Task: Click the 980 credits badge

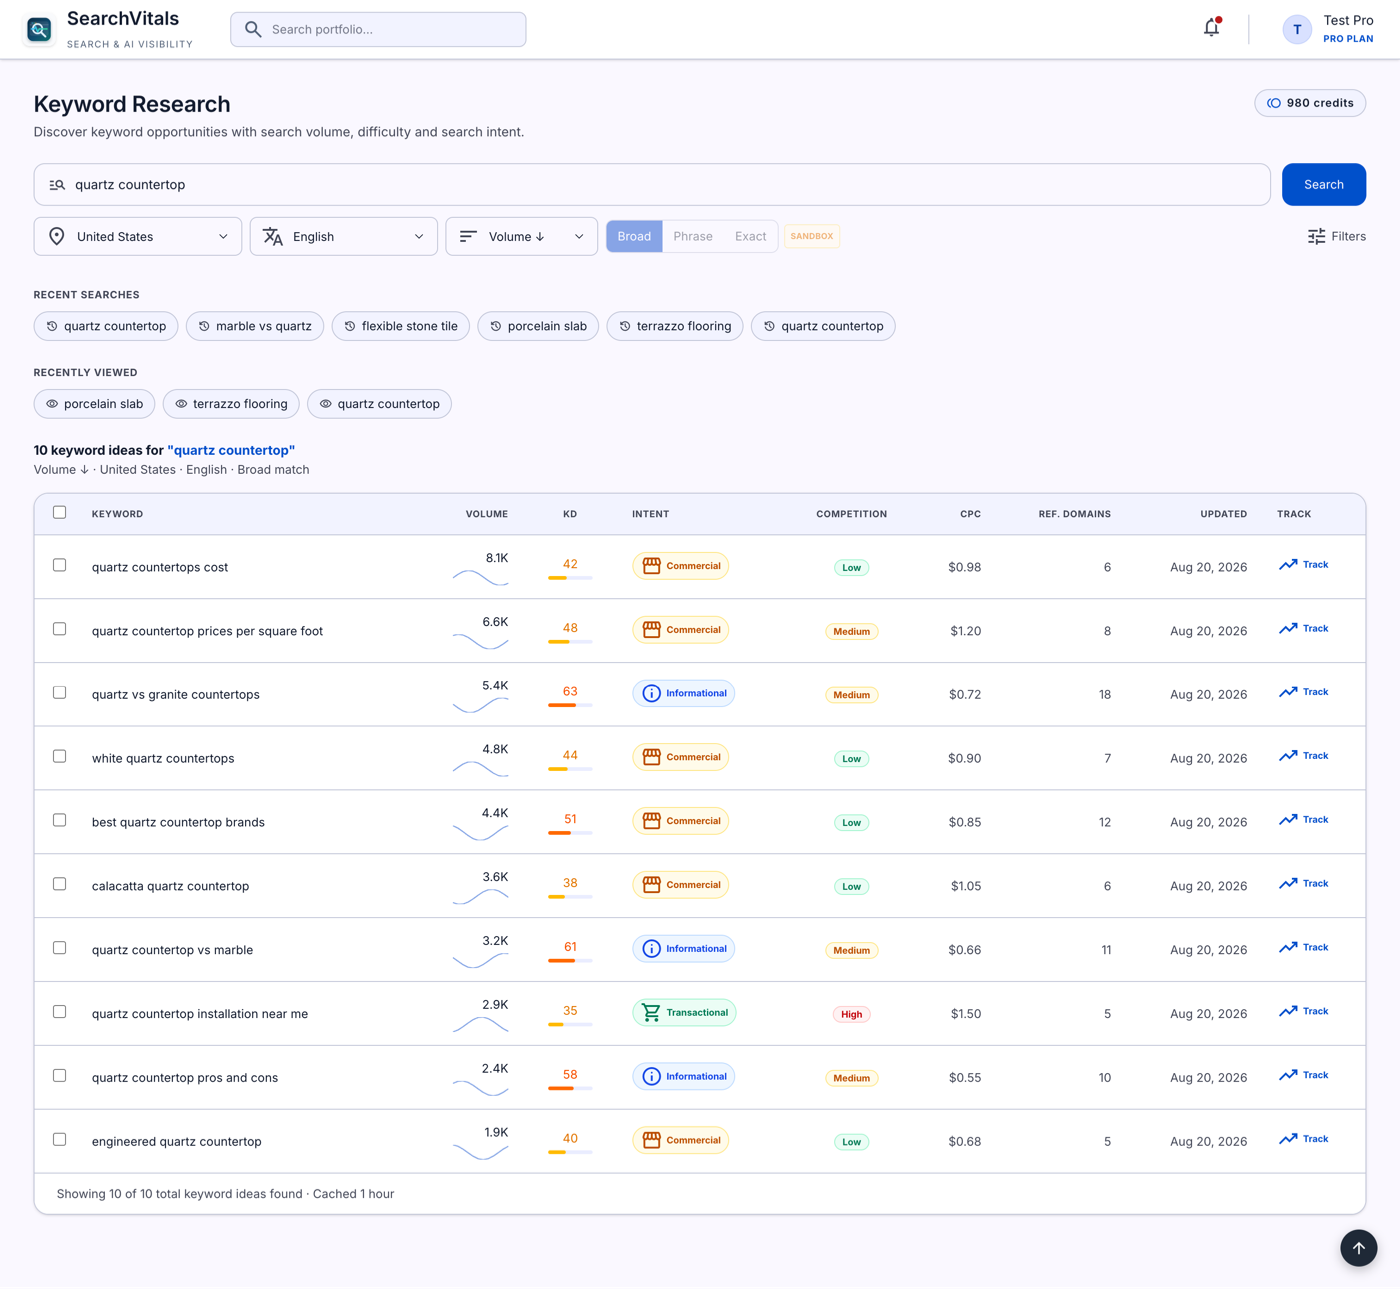Action: pyautogui.click(x=1310, y=103)
